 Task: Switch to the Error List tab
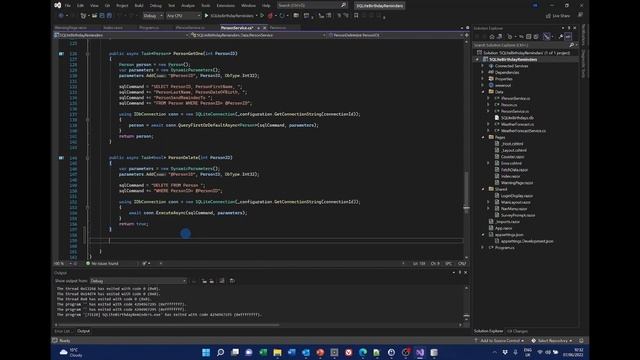62,331
